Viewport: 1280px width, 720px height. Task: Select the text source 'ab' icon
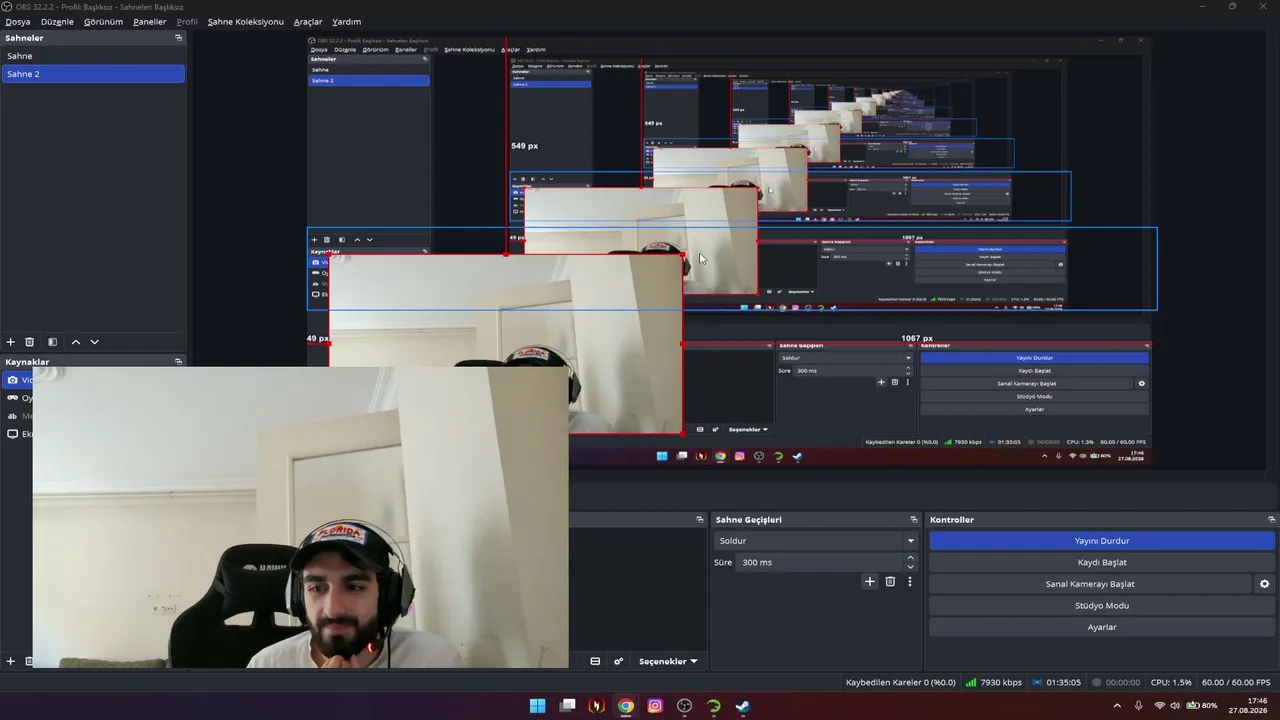[x=12, y=416]
